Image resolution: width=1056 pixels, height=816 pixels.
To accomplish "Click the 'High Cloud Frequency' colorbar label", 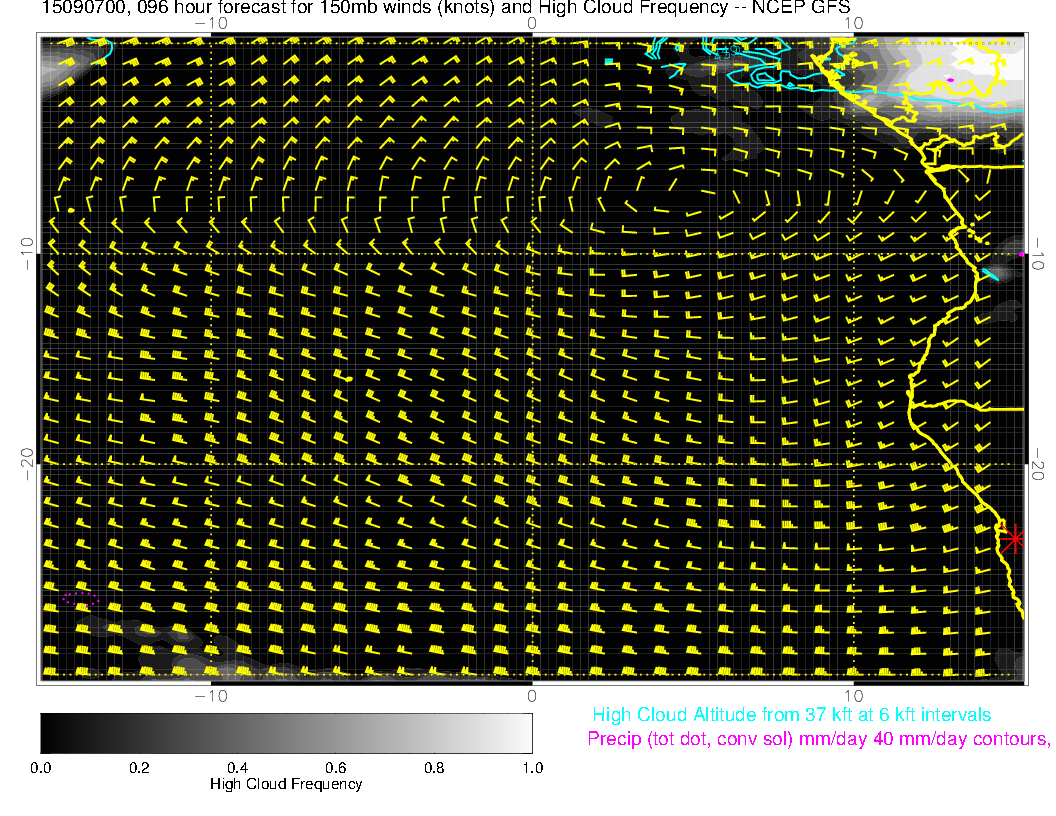I will pos(286,784).
